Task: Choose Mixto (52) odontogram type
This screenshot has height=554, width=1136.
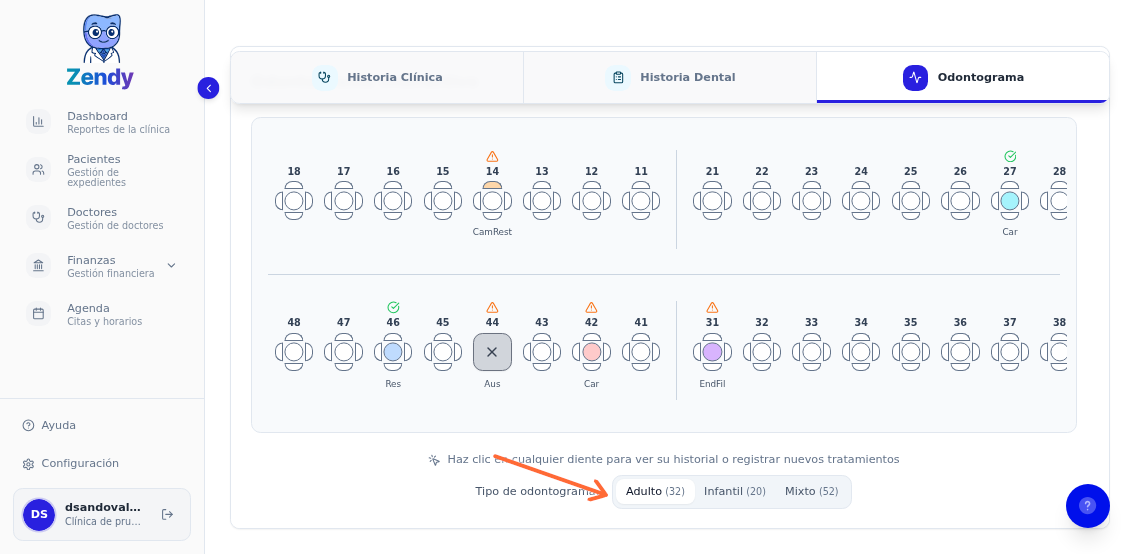Action: [811, 491]
